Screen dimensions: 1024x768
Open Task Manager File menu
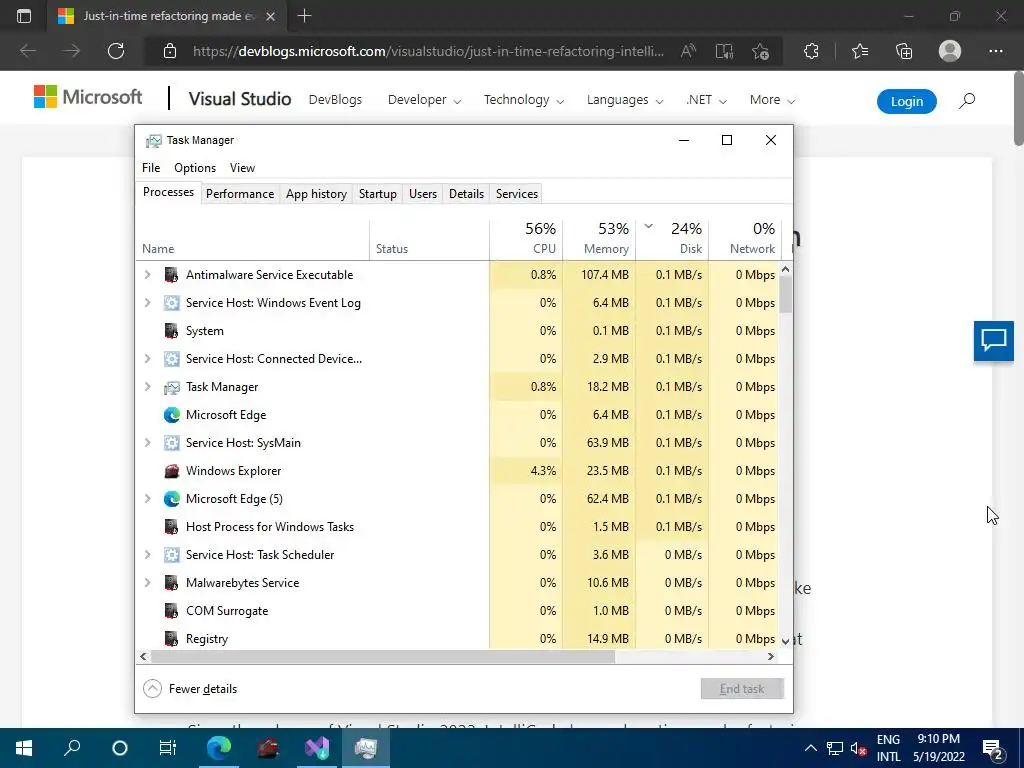[151, 168]
